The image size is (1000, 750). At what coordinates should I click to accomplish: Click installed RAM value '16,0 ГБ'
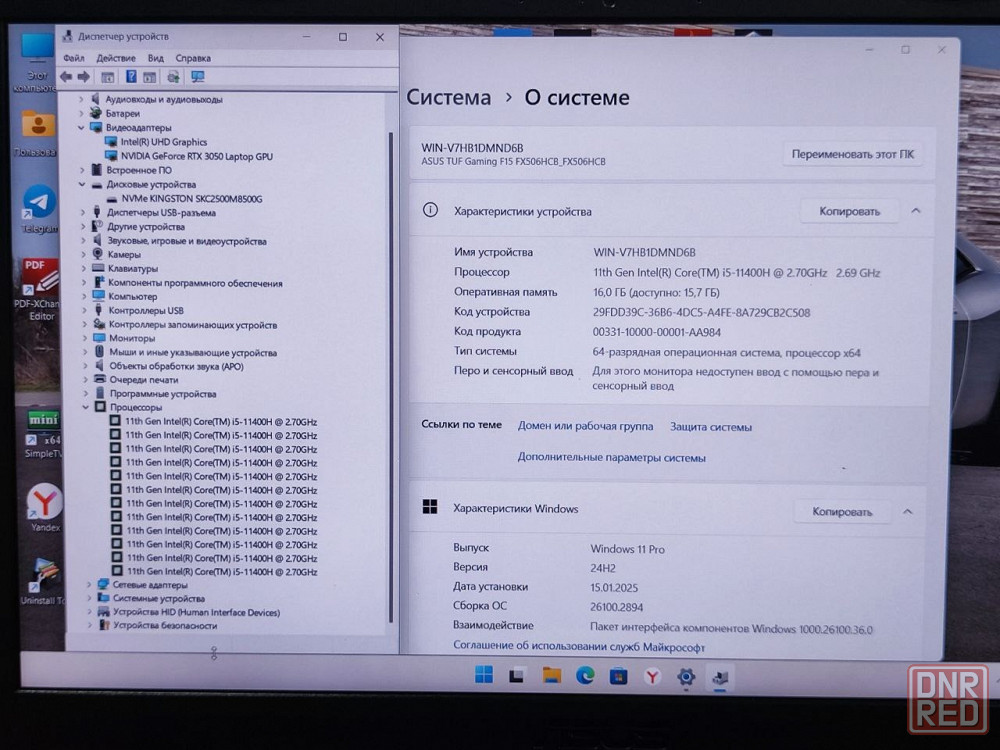656,293
